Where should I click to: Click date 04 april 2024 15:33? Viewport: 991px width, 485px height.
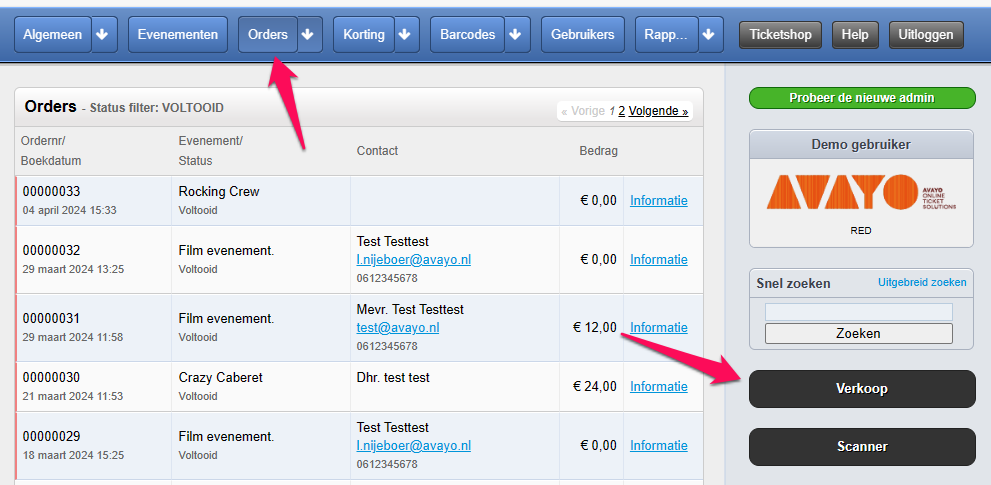point(70,210)
